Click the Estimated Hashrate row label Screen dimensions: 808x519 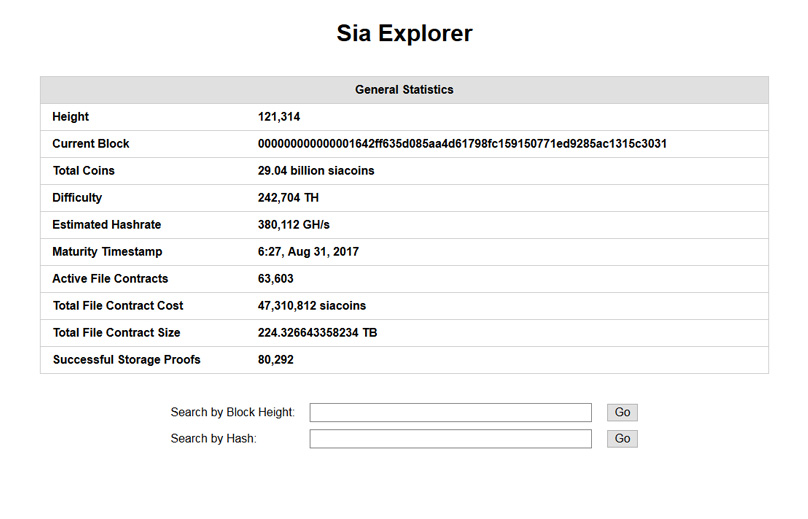click(107, 225)
